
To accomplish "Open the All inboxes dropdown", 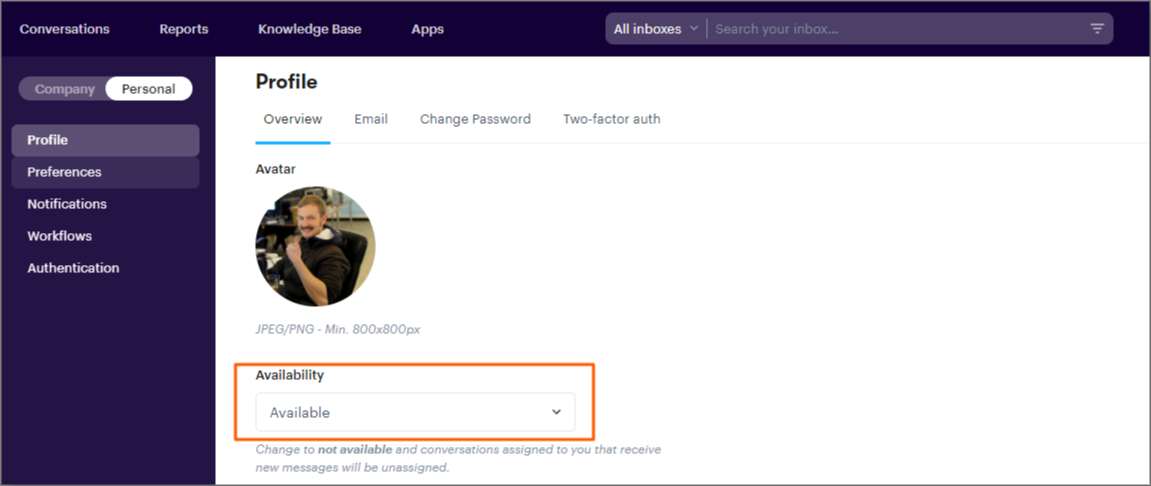I will 655,29.
